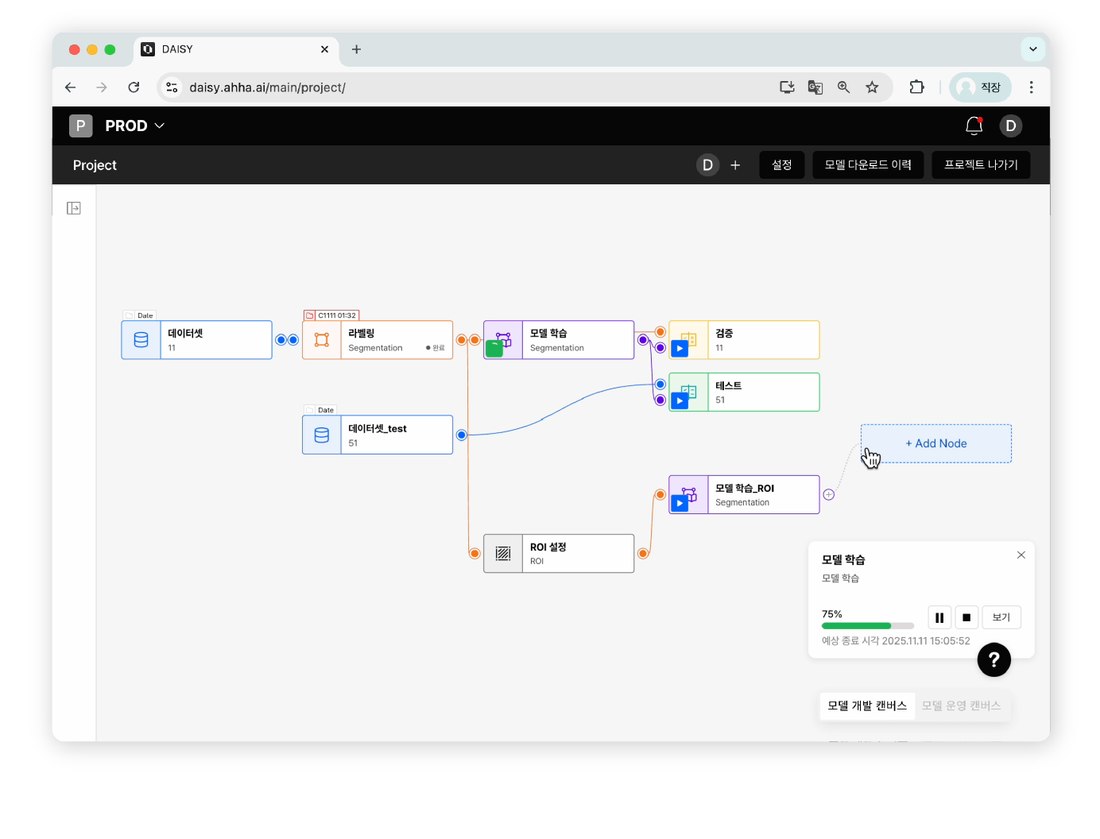Switch to 모델 개발 캔버스 tab
Viewport: 1100px width, 839px height.
click(867, 706)
